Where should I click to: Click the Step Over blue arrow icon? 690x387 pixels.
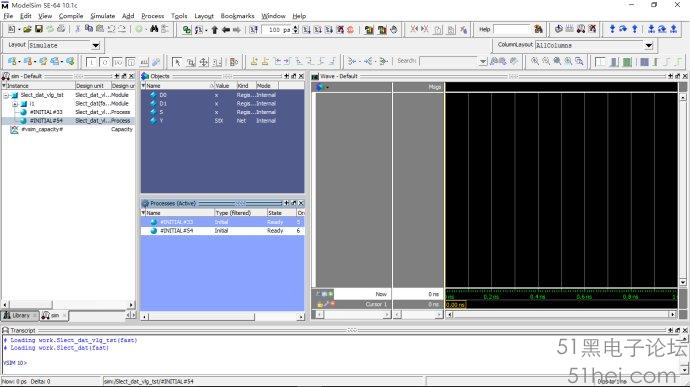point(623,29)
